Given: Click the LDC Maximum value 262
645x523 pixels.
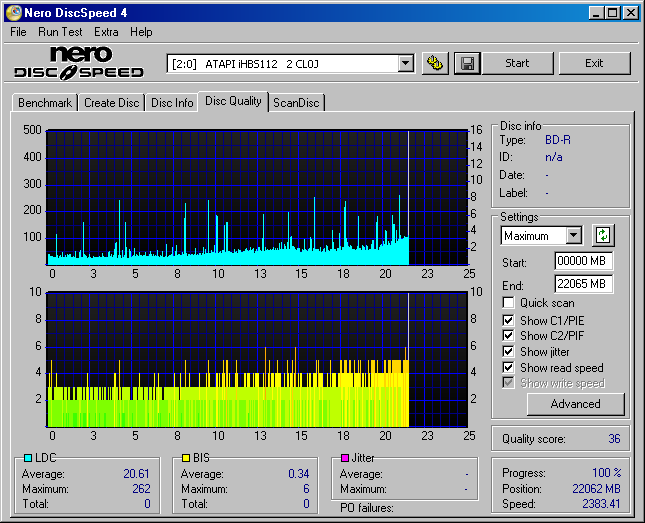Looking at the screenshot, I should [141, 489].
